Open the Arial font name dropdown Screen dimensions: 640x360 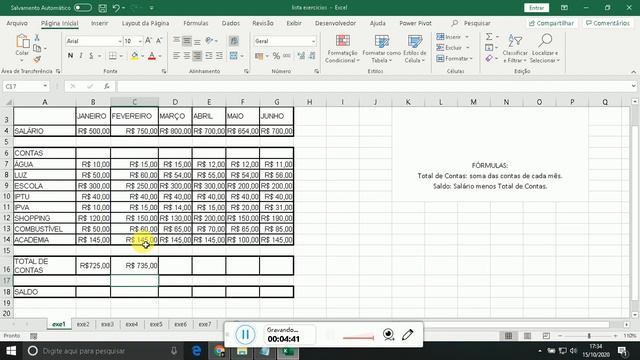coord(120,41)
